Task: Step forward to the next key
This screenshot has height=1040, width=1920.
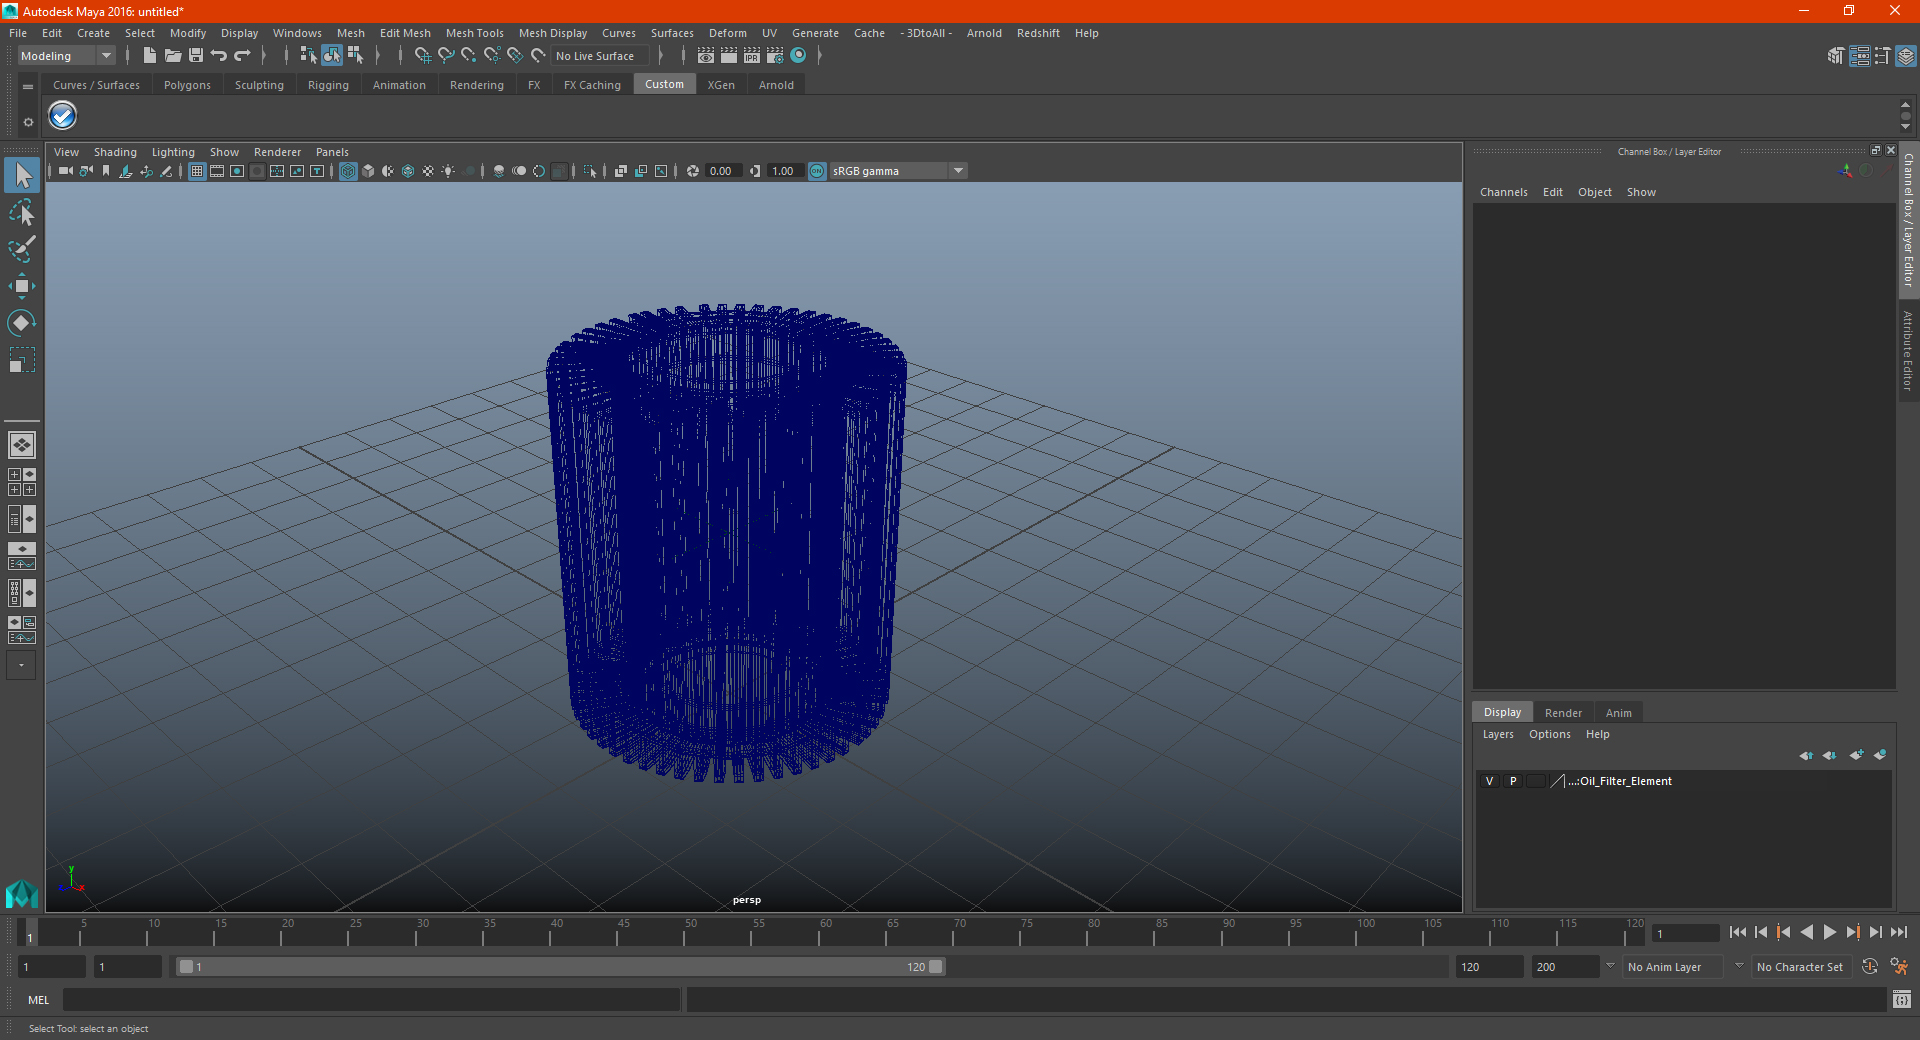Action: coord(1852,932)
